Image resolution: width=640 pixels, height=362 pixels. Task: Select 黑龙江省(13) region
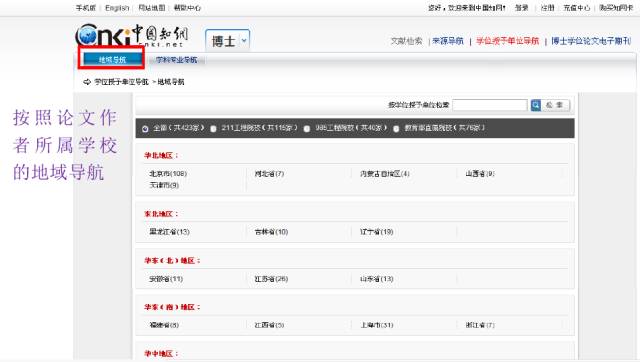169,232
